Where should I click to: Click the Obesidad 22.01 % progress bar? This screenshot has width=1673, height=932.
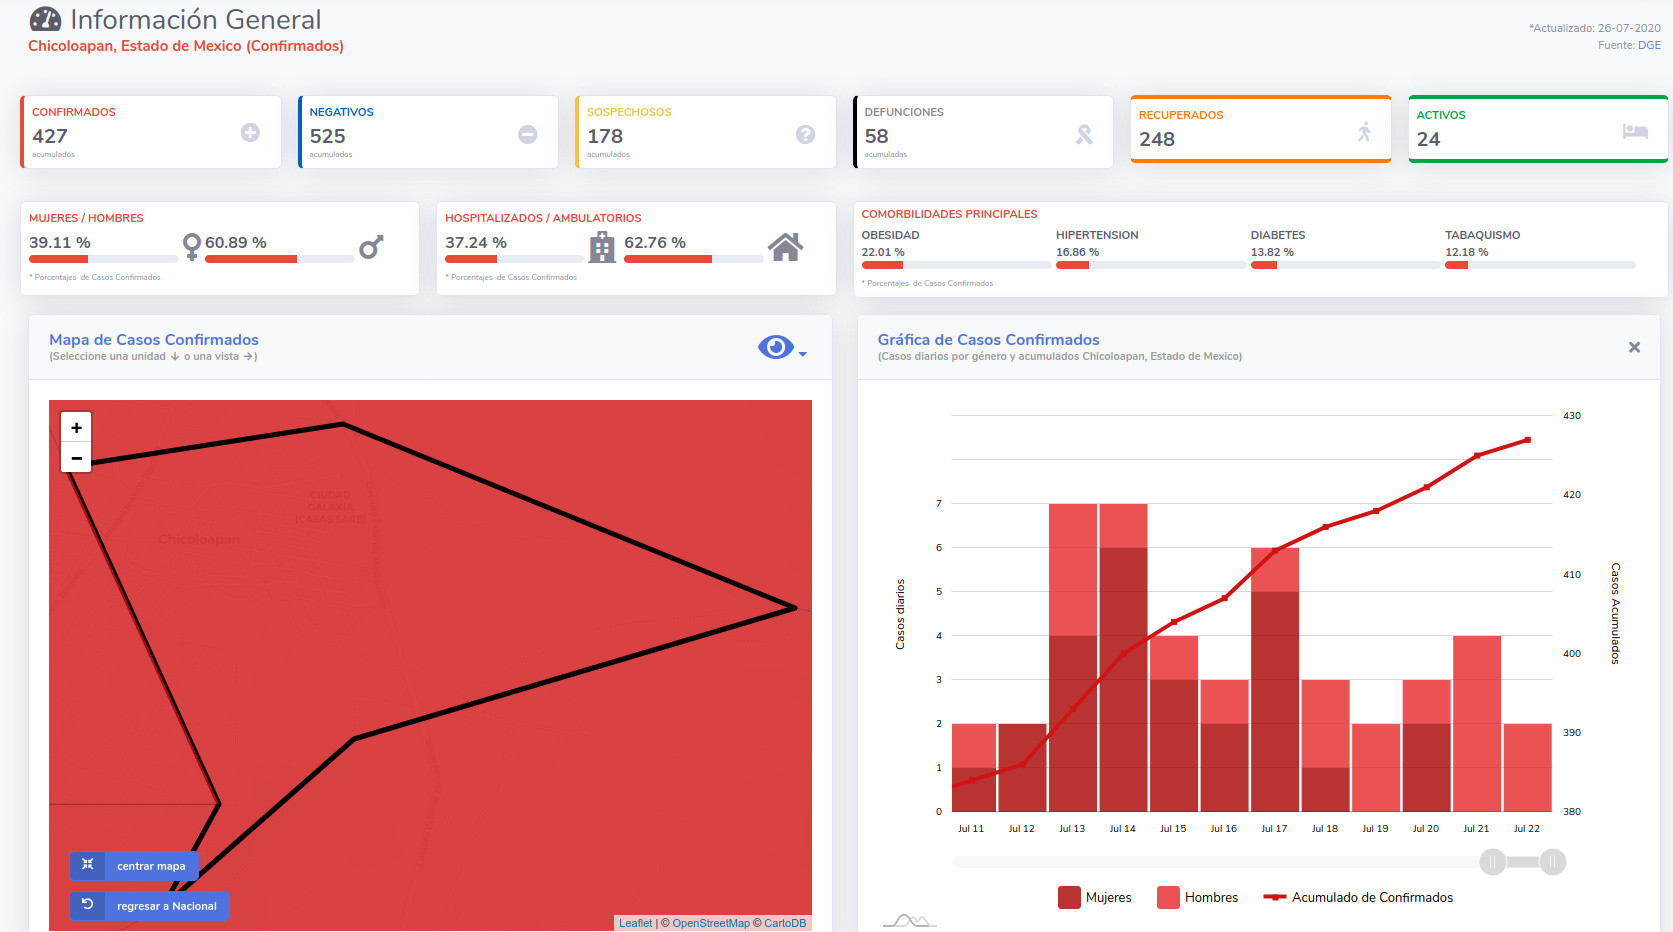957,265
